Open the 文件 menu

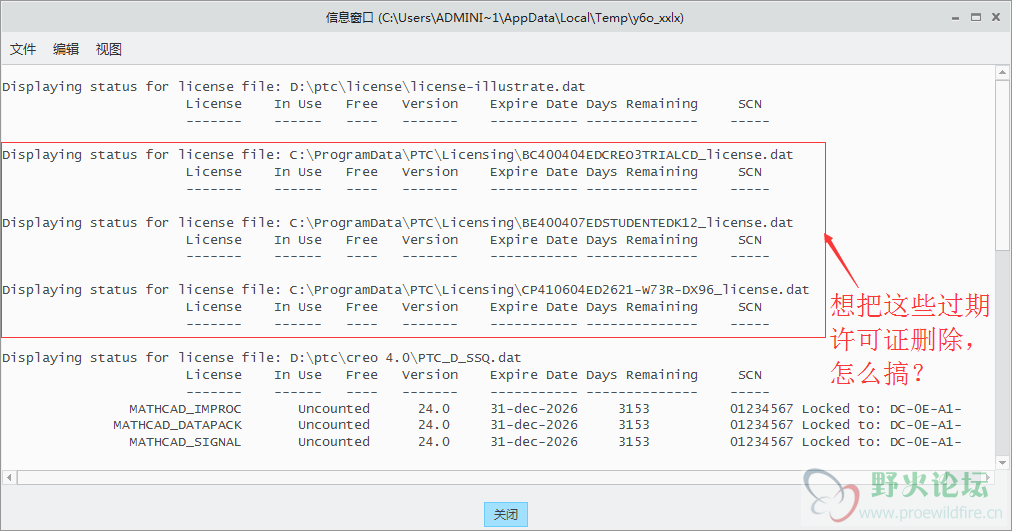tap(23, 49)
